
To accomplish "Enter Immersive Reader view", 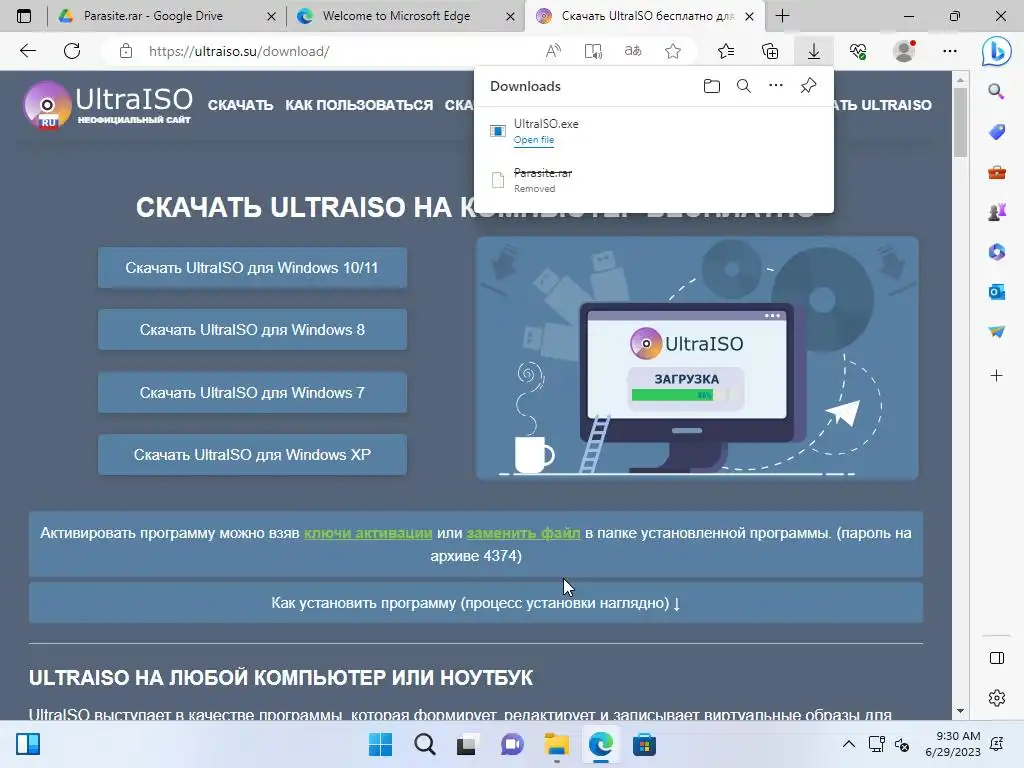I will [x=593, y=51].
